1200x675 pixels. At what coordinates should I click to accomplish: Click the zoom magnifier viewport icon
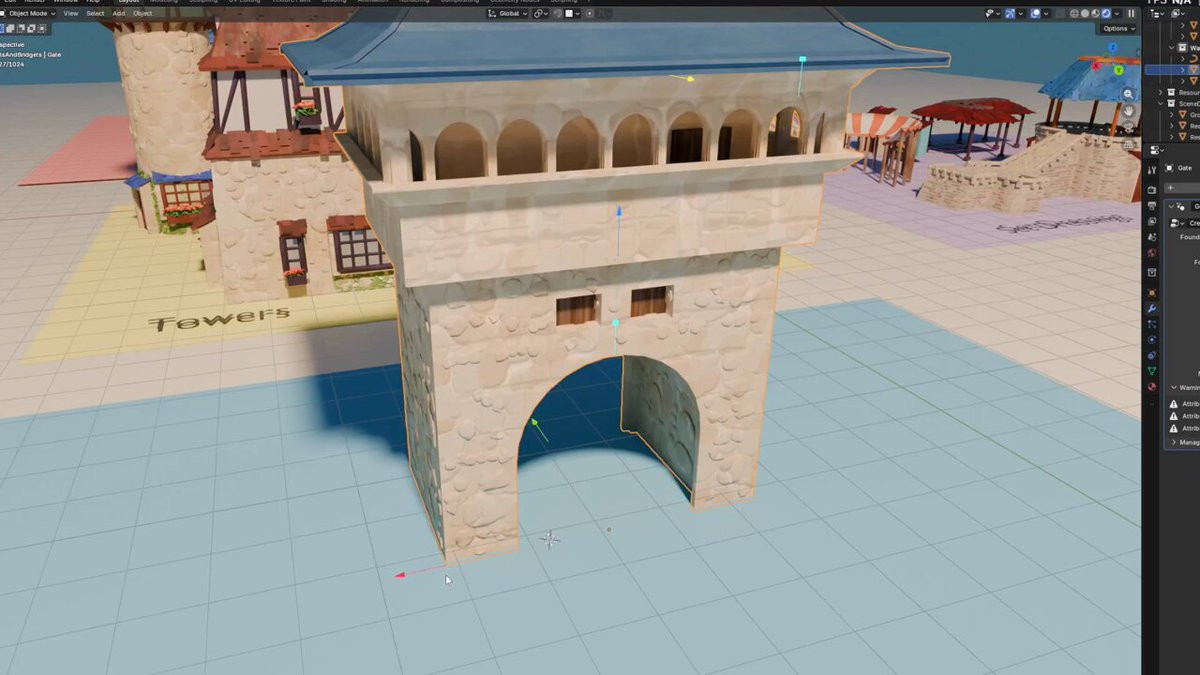point(1128,94)
